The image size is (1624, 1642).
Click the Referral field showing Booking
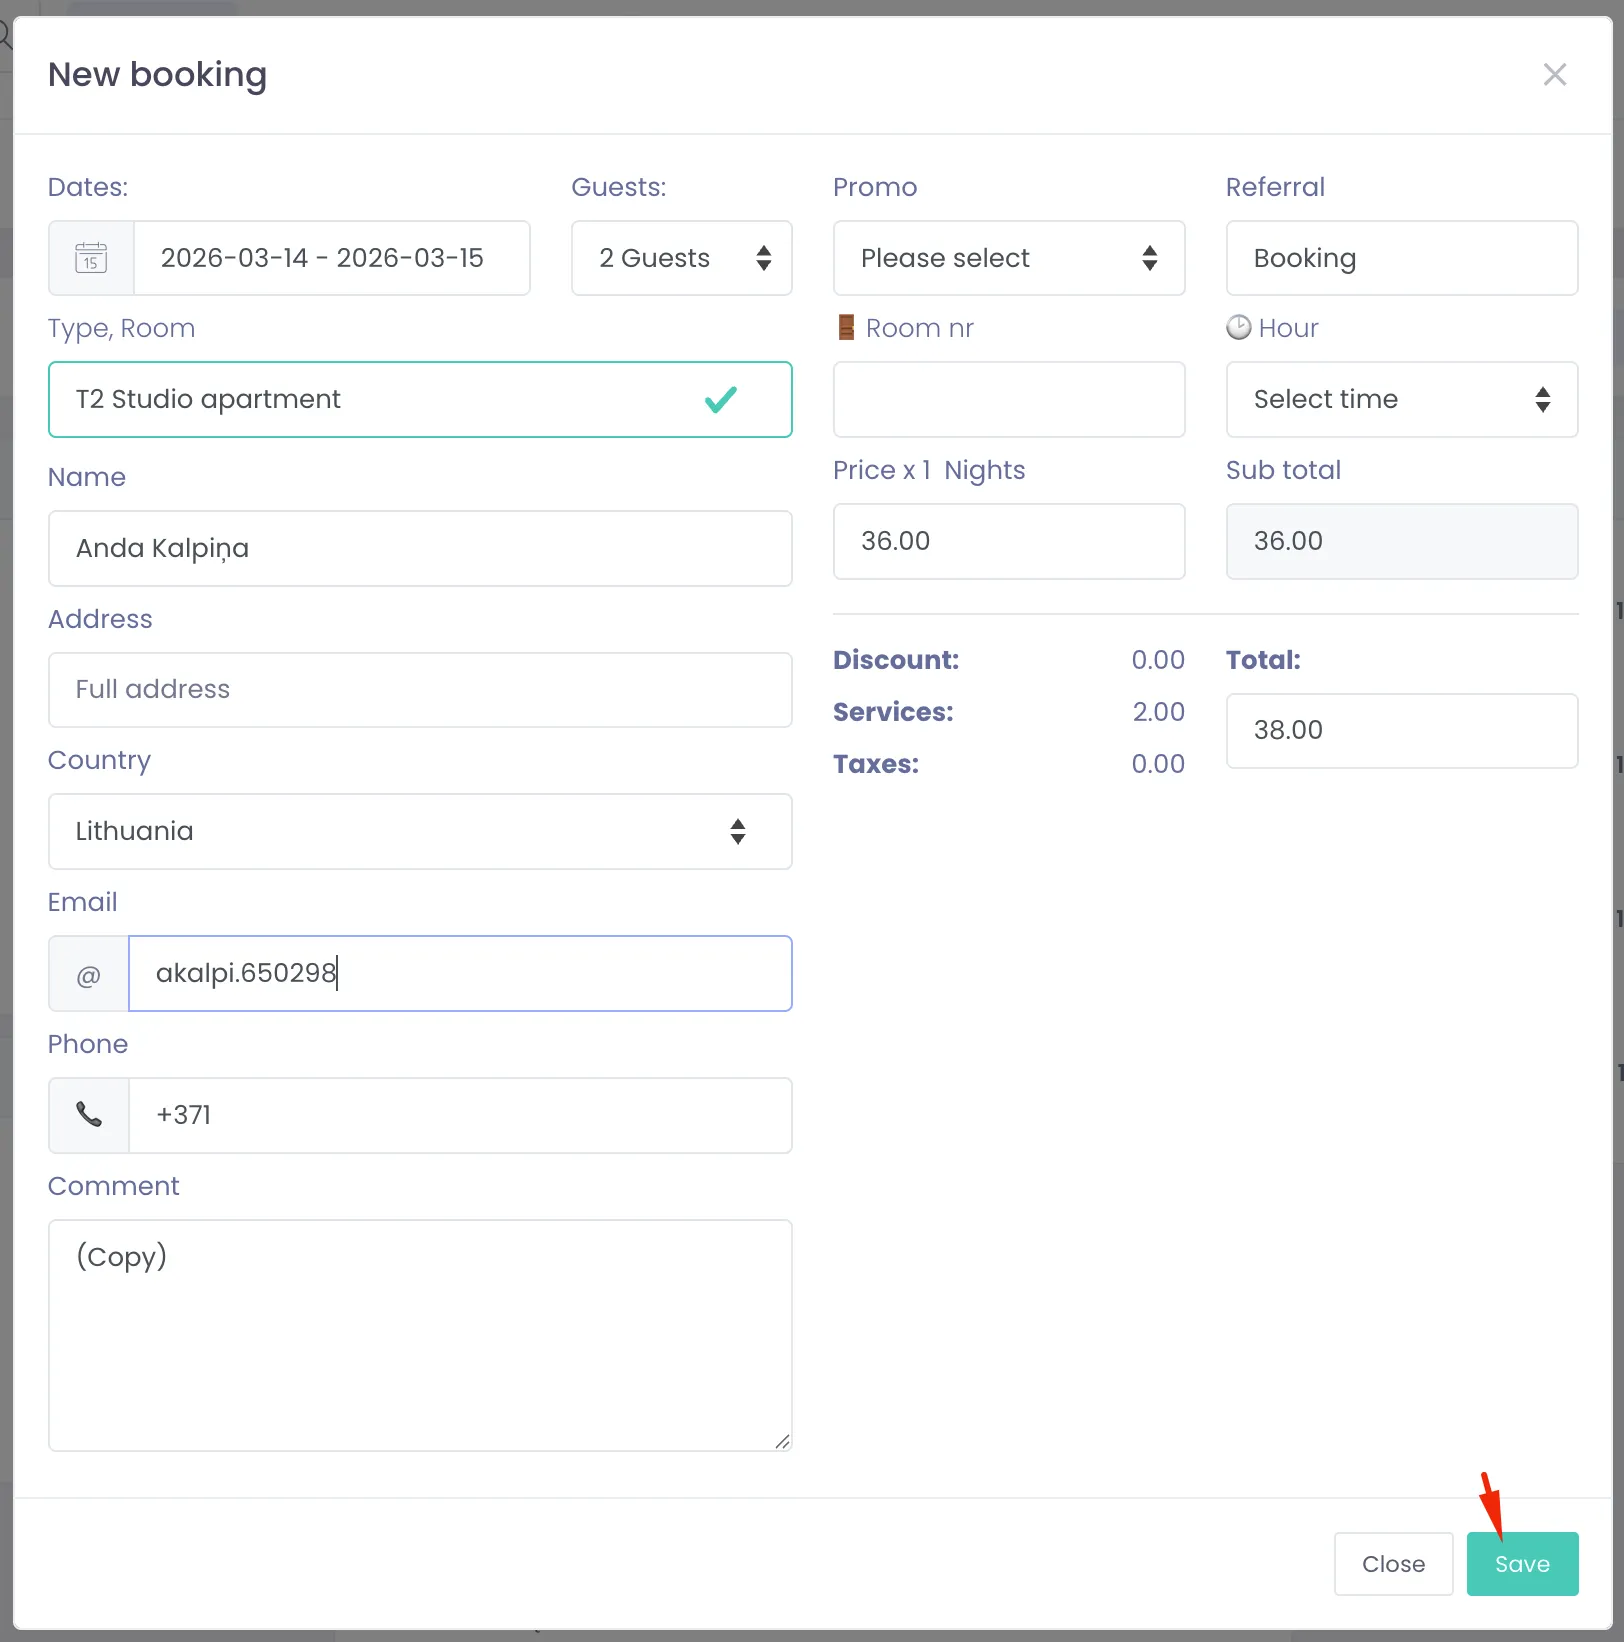click(1402, 258)
